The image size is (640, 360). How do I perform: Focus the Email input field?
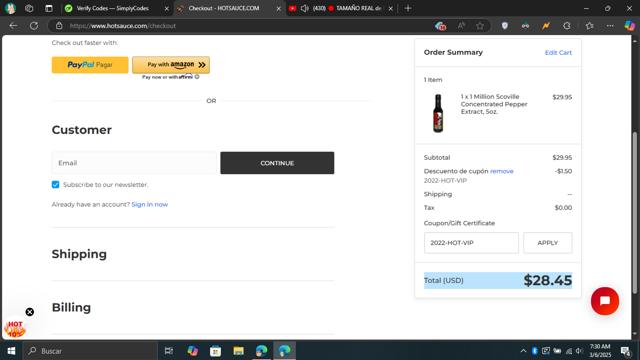pos(134,163)
